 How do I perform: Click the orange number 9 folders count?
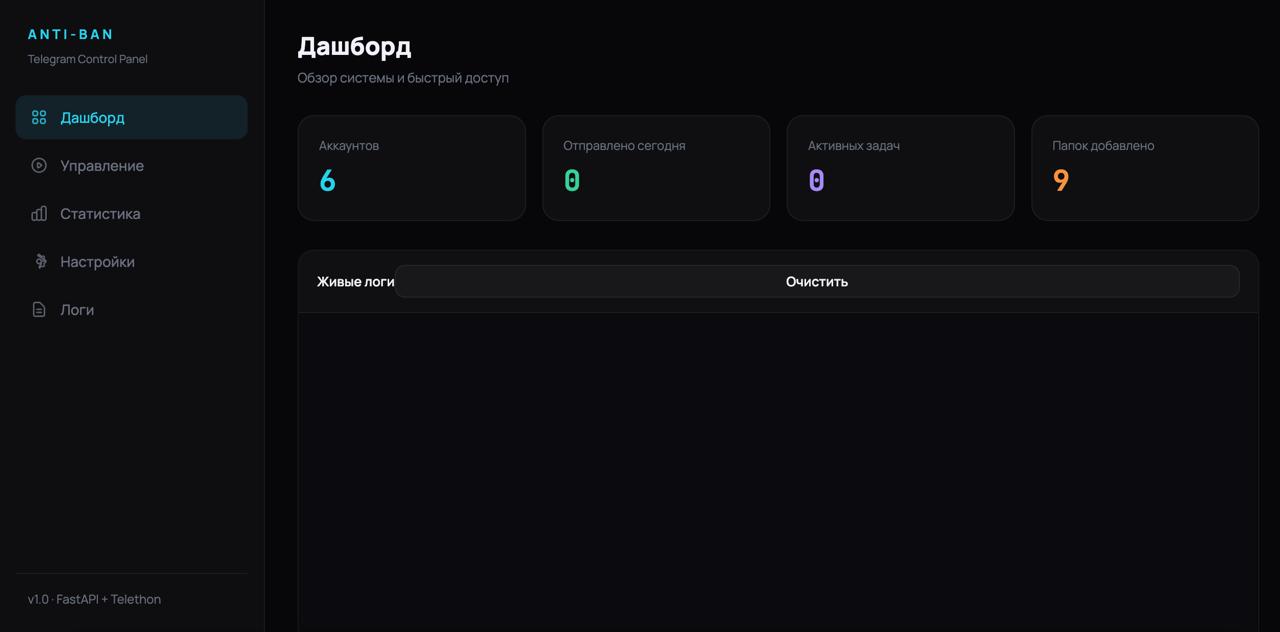1061,180
